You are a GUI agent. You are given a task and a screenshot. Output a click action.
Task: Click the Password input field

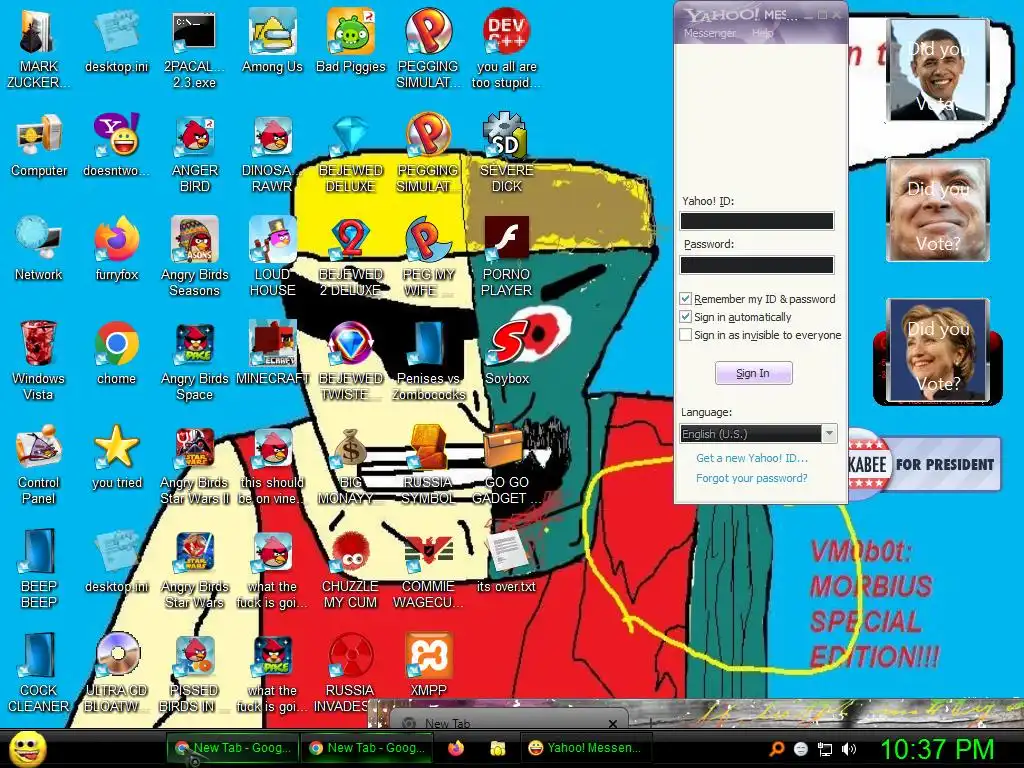pyautogui.click(x=757, y=265)
